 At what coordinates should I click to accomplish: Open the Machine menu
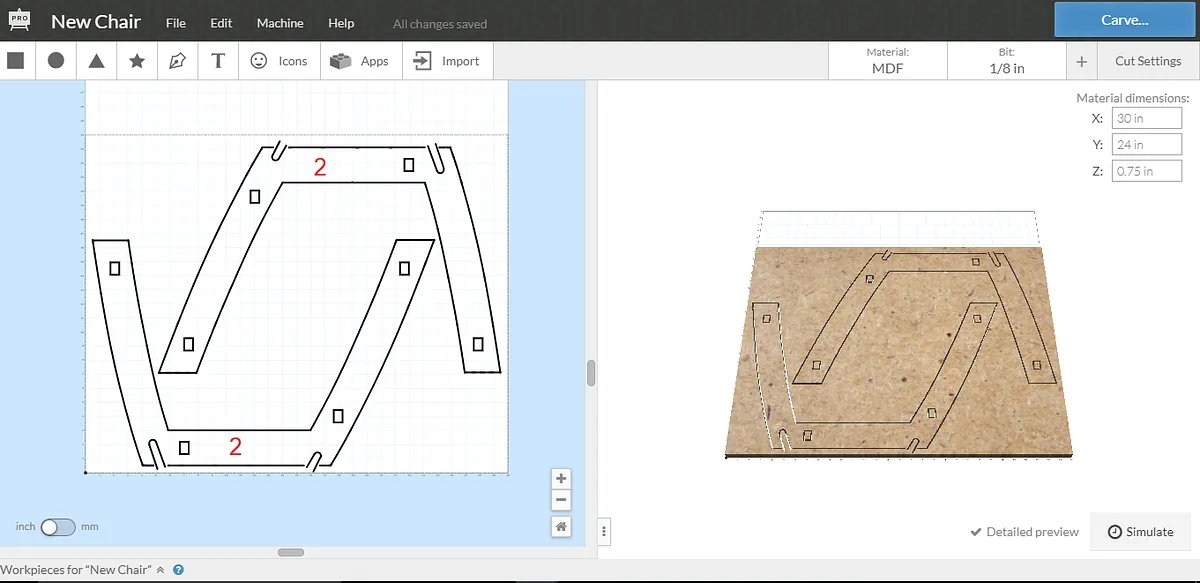(280, 23)
